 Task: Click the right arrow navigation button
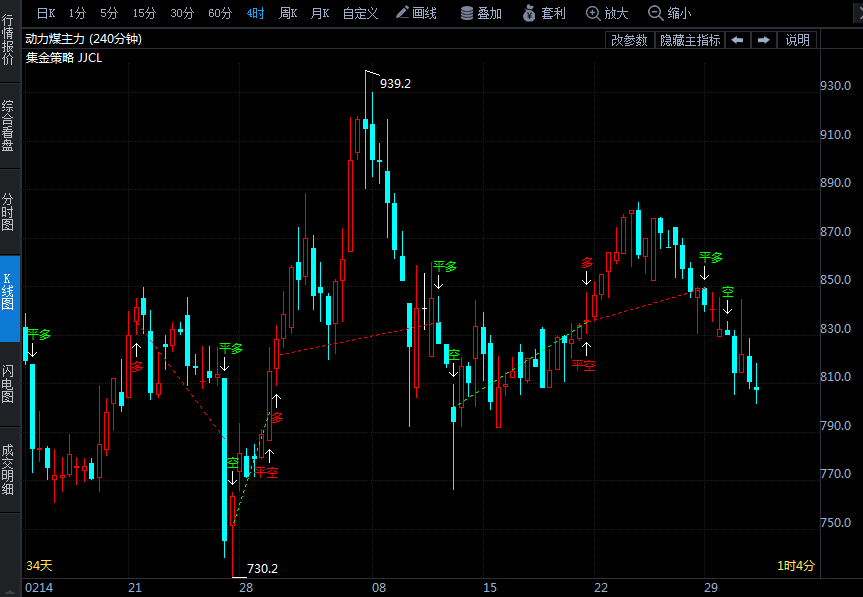pos(763,40)
